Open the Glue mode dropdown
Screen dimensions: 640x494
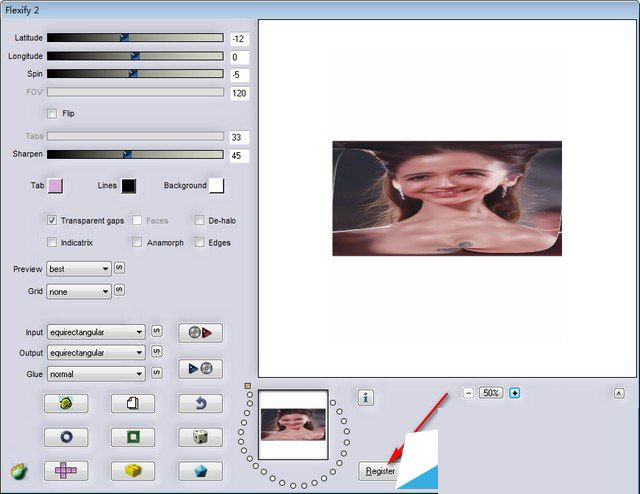pos(96,374)
